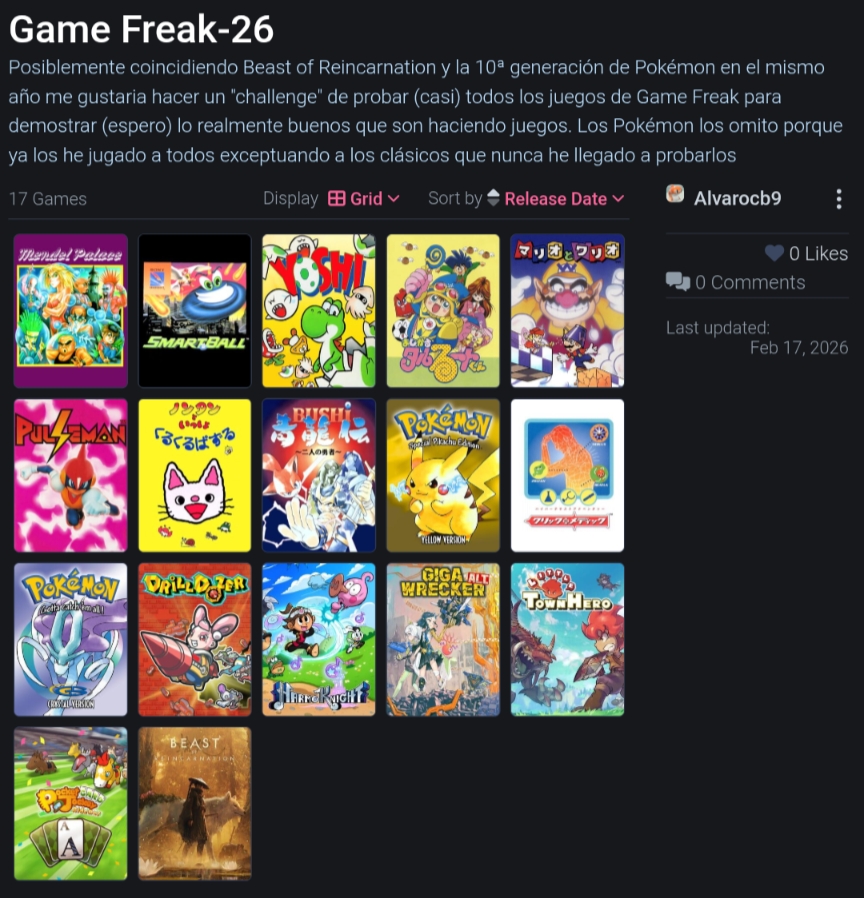The height and width of the screenshot is (898, 864).
Task: Open the Smart Ball game cover
Action: tap(195, 310)
